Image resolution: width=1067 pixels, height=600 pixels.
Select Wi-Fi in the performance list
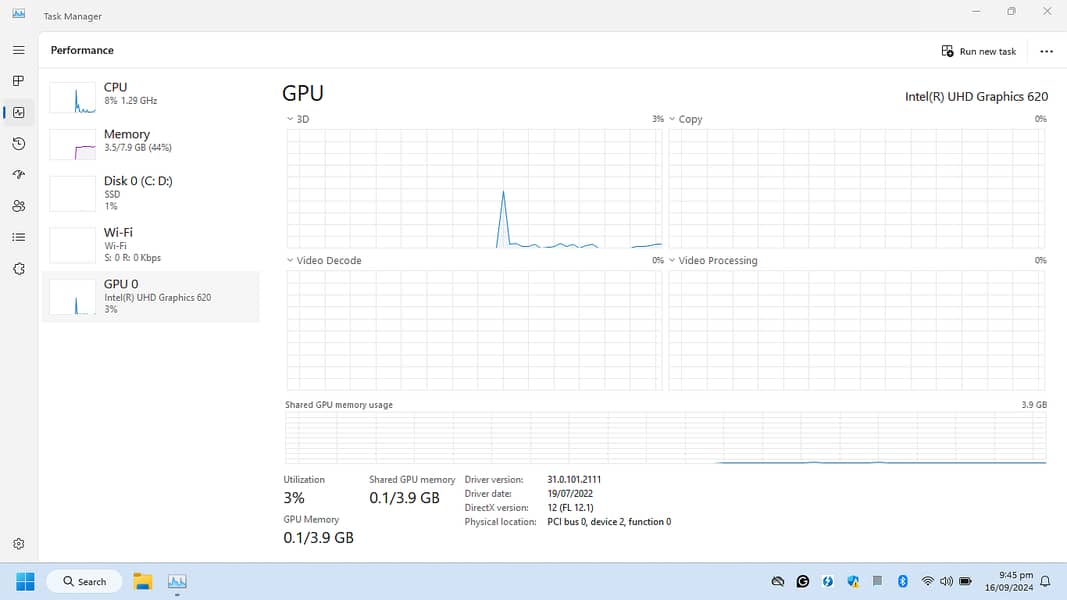point(150,244)
